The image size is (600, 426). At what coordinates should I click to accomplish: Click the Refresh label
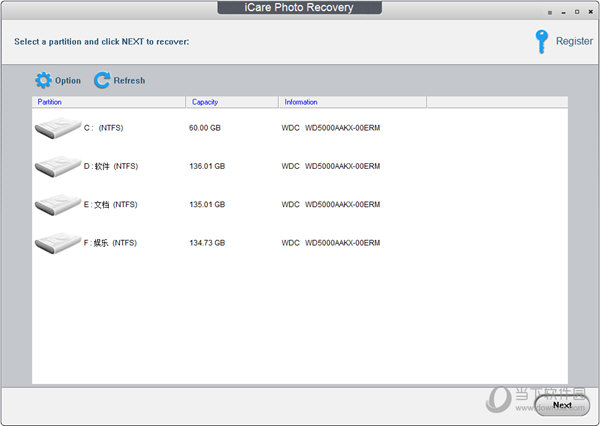point(129,81)
